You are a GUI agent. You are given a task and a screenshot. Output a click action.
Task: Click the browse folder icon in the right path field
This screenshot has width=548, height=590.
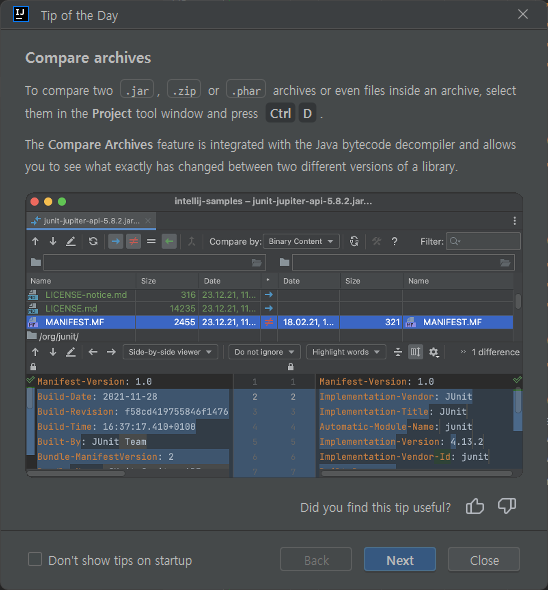pos(505,263)
